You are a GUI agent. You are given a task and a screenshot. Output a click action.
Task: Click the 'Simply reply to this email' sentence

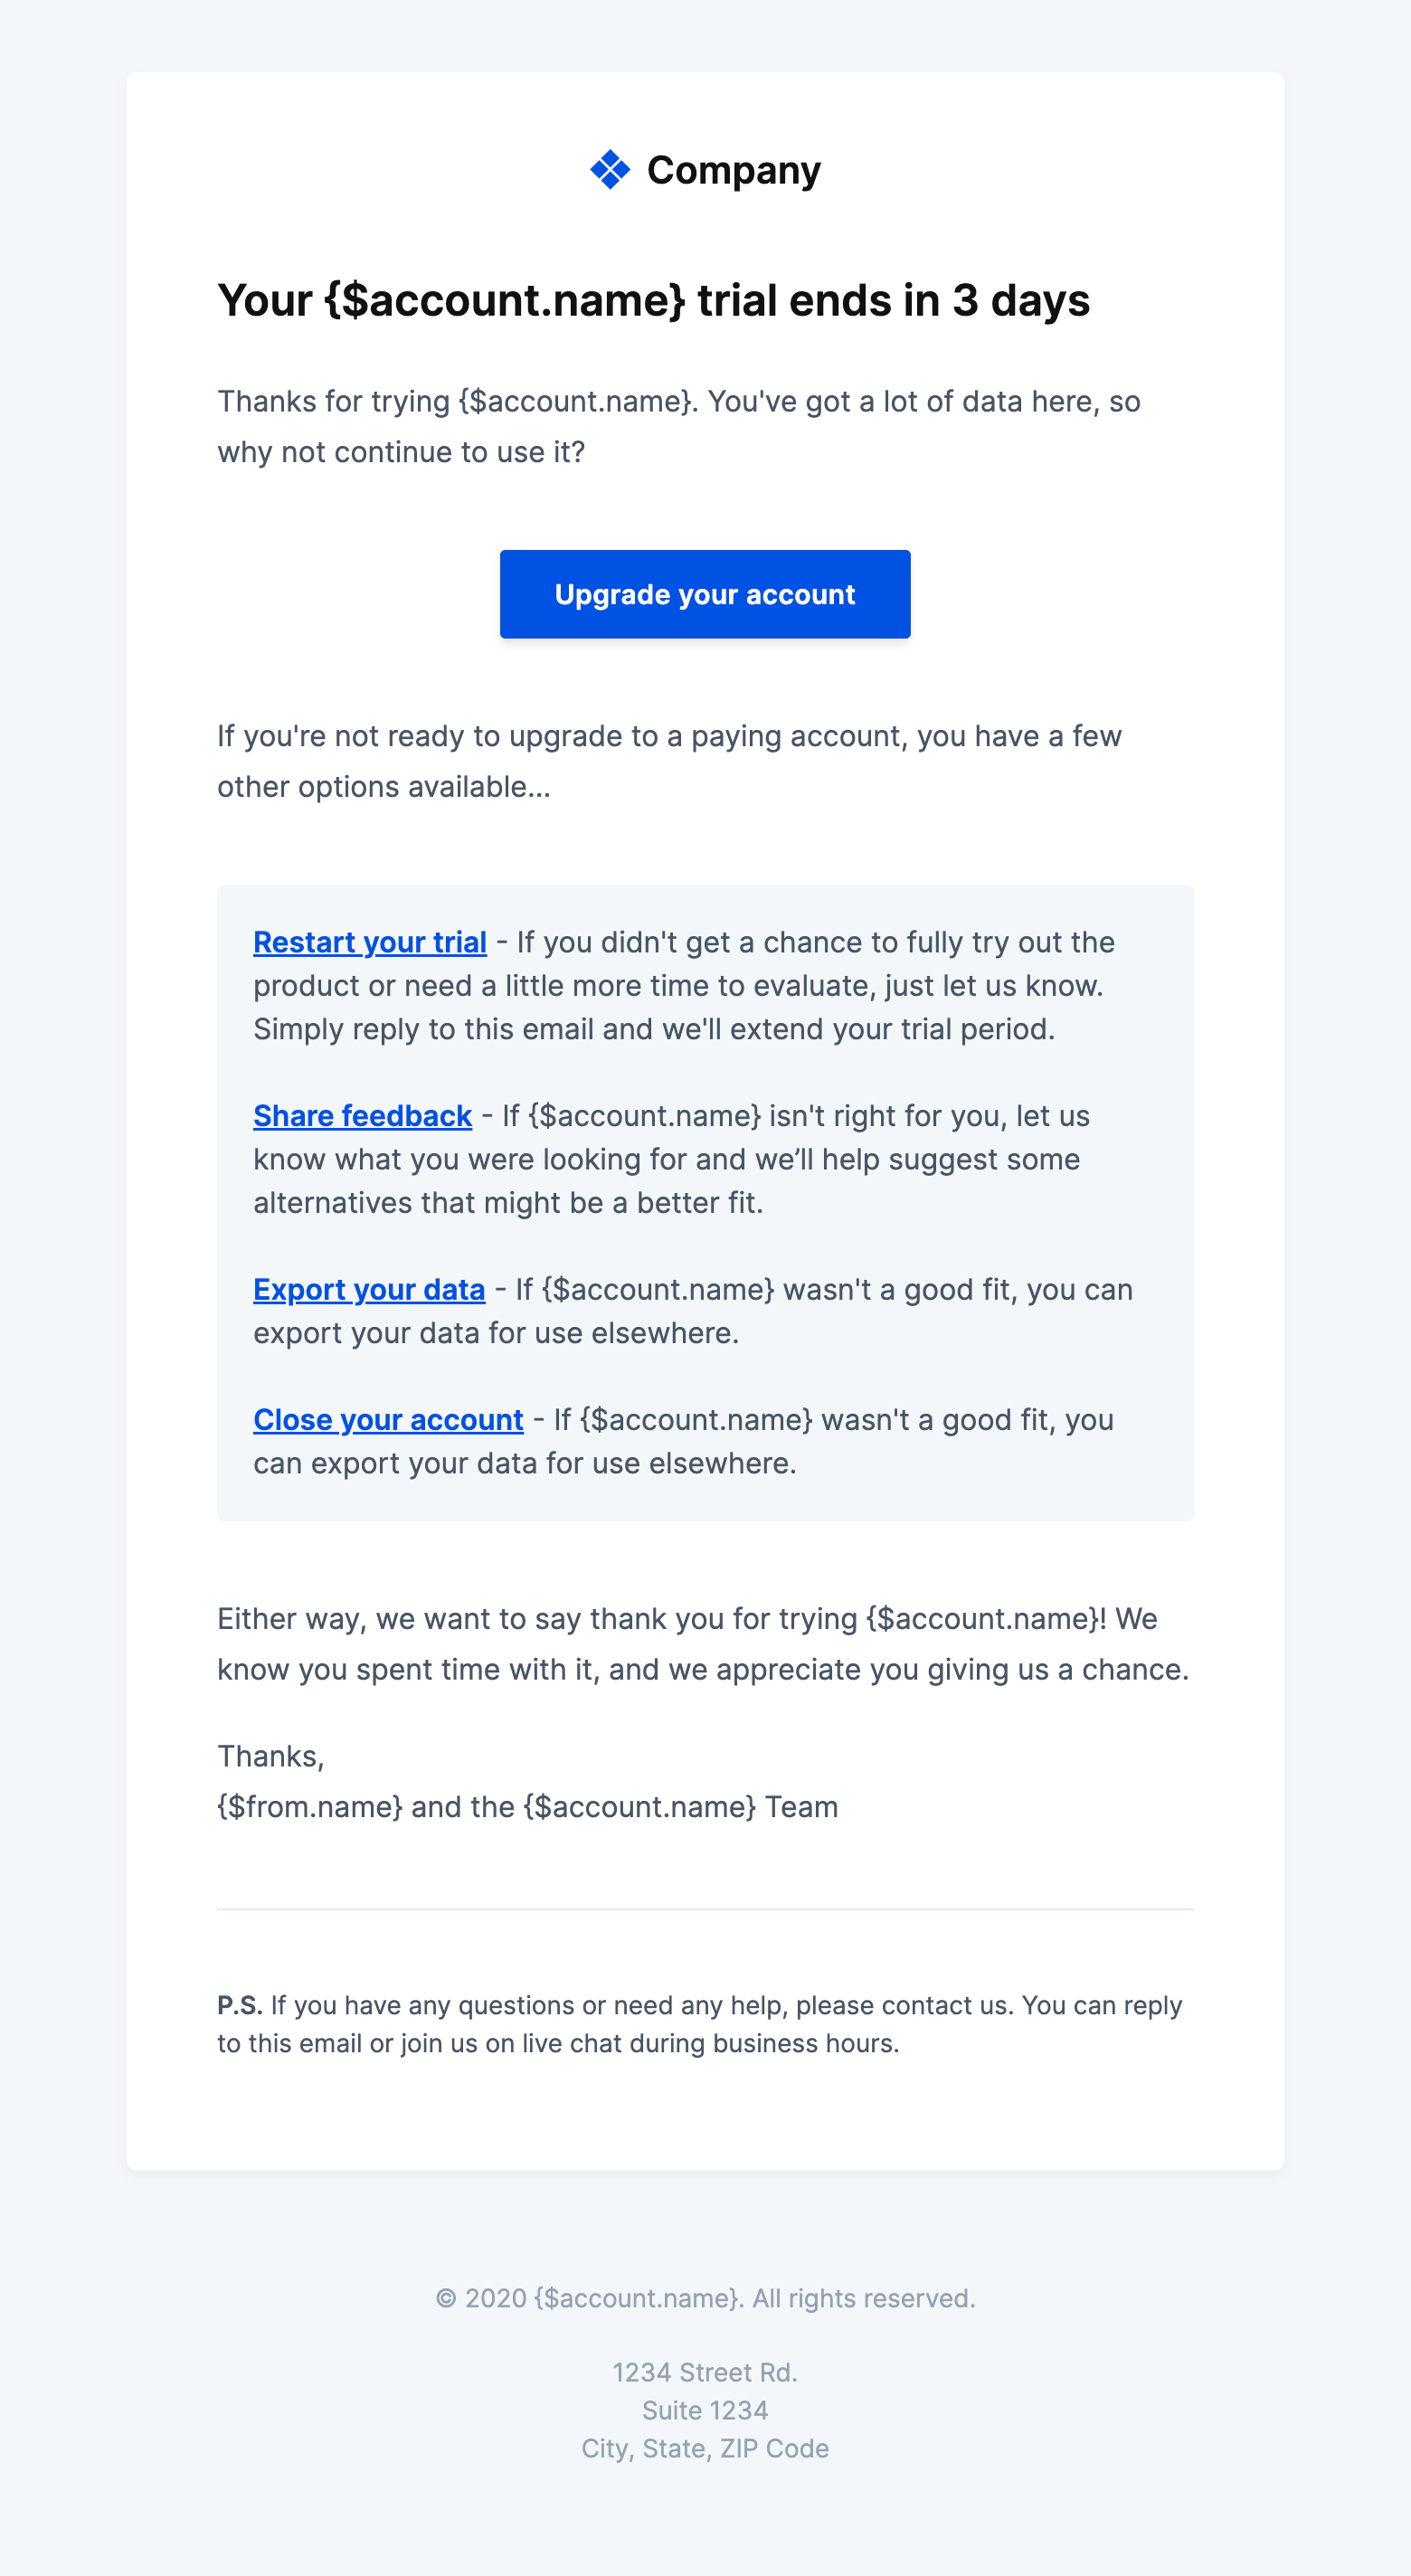point(653,1029)
